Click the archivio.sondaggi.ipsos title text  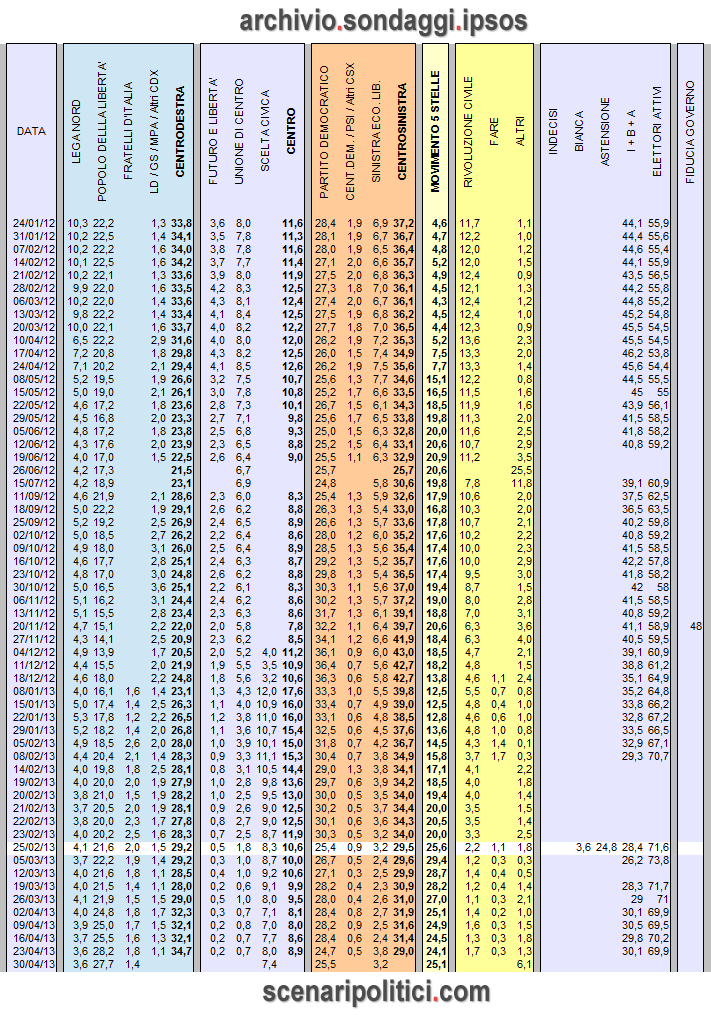click(x=383, y=21)
